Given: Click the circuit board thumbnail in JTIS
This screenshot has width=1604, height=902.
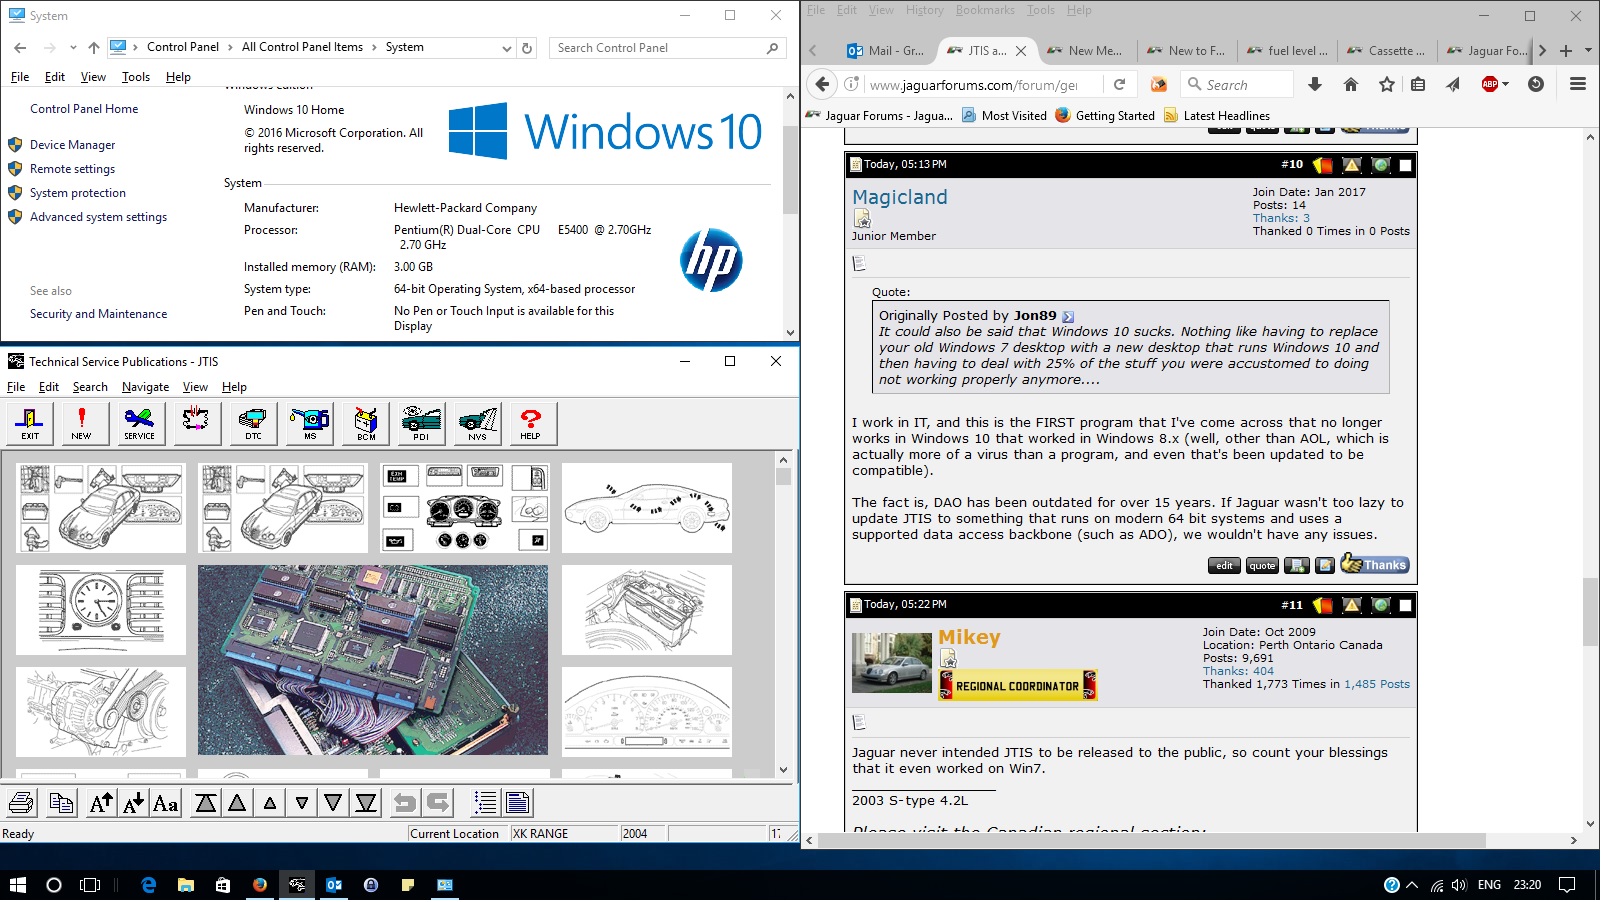Looking at the screenshot, I should point(373,660).
